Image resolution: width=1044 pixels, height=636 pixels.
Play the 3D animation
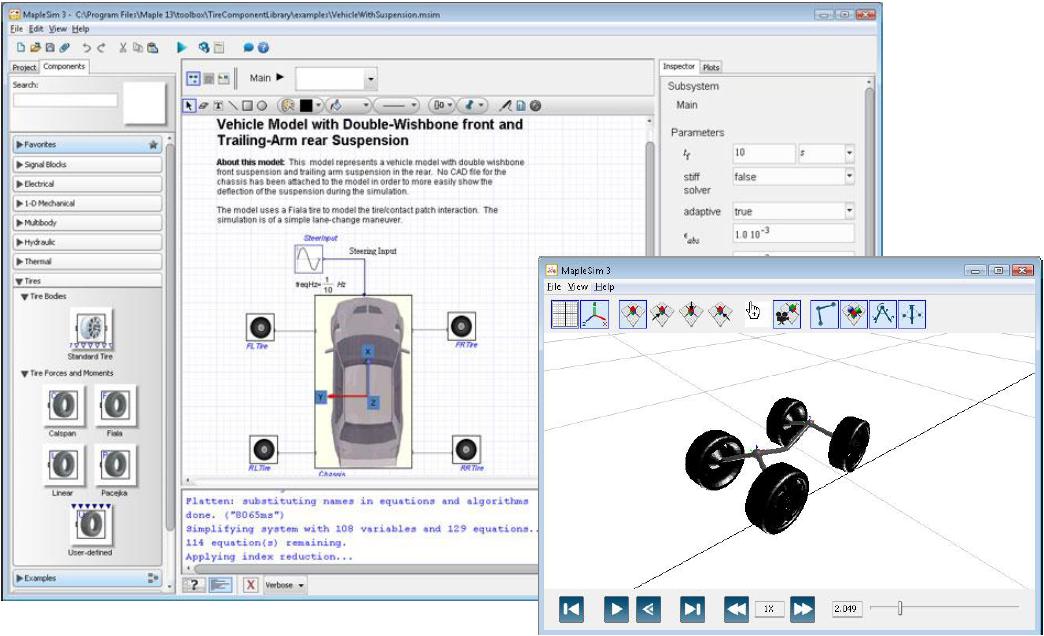[x=617, y=608]
